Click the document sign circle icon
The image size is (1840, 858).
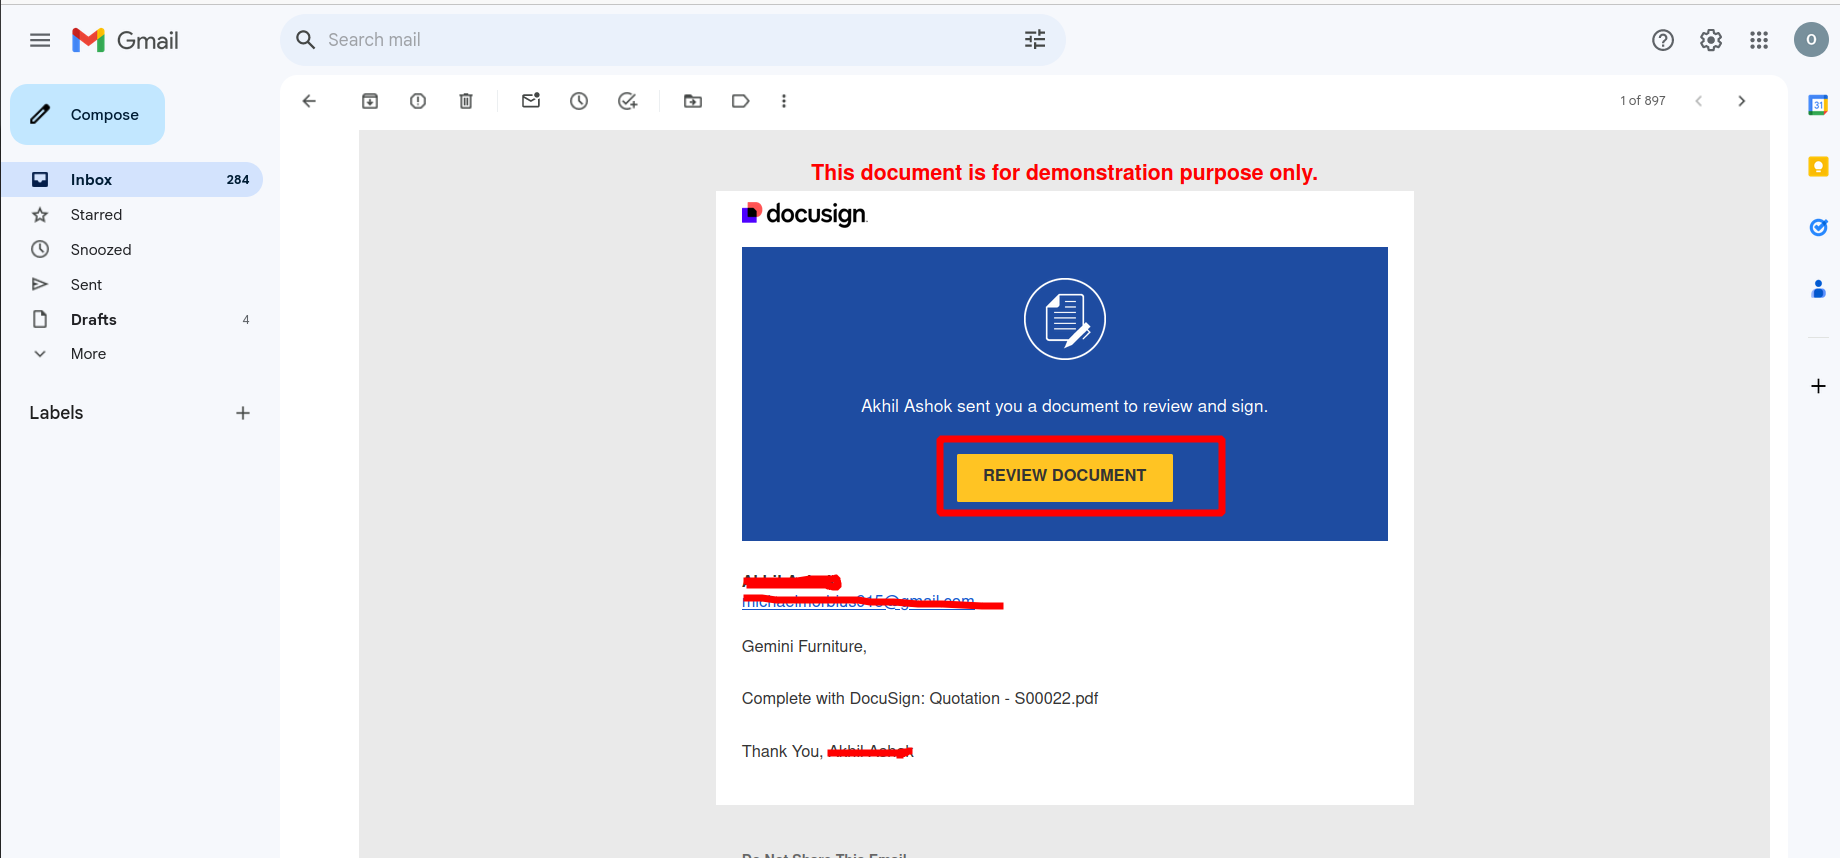[1065, 319]
